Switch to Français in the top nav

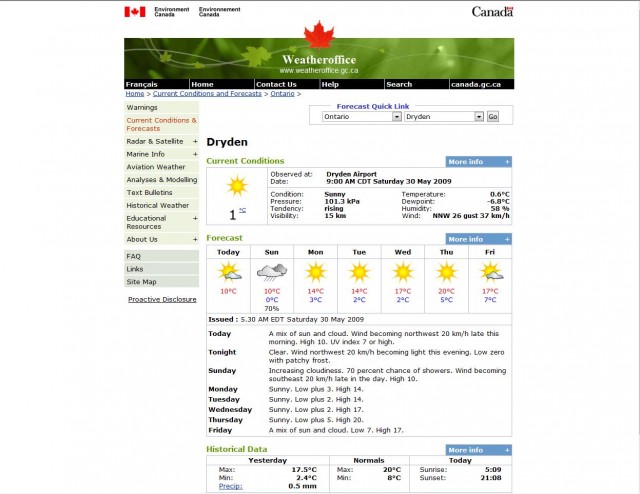pyautogui.click(x=142, y=85)
